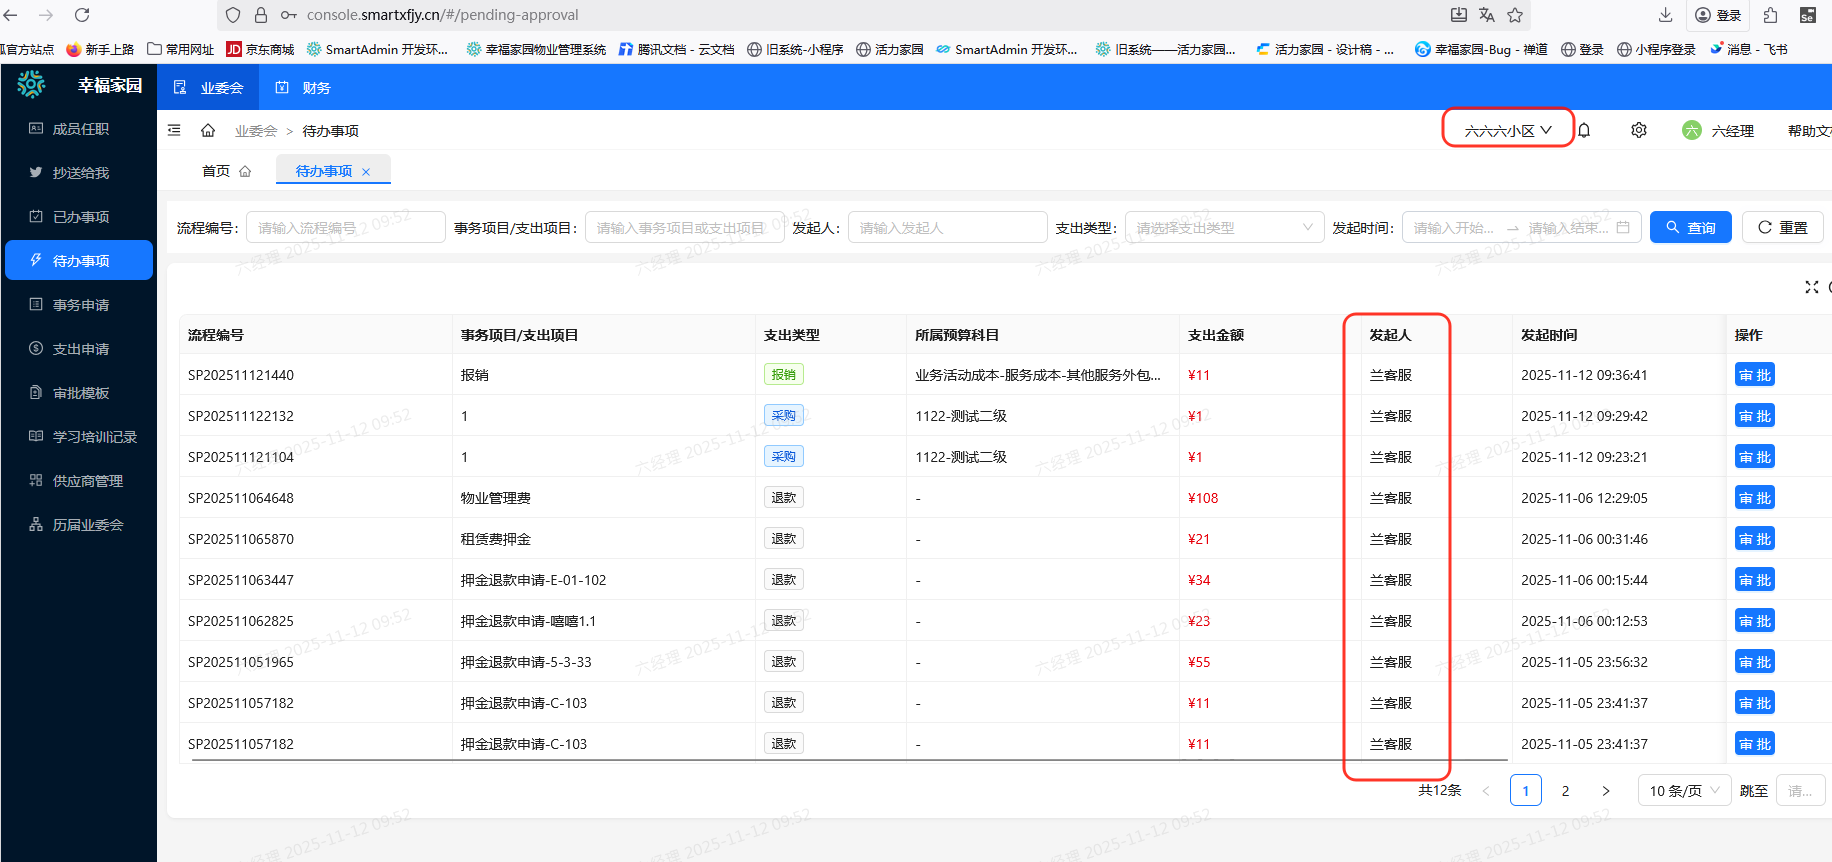Viewport: 1832px width, 862px height.
Task: Bookmark page with the star icon
Action: click(x=1515, y=15)
